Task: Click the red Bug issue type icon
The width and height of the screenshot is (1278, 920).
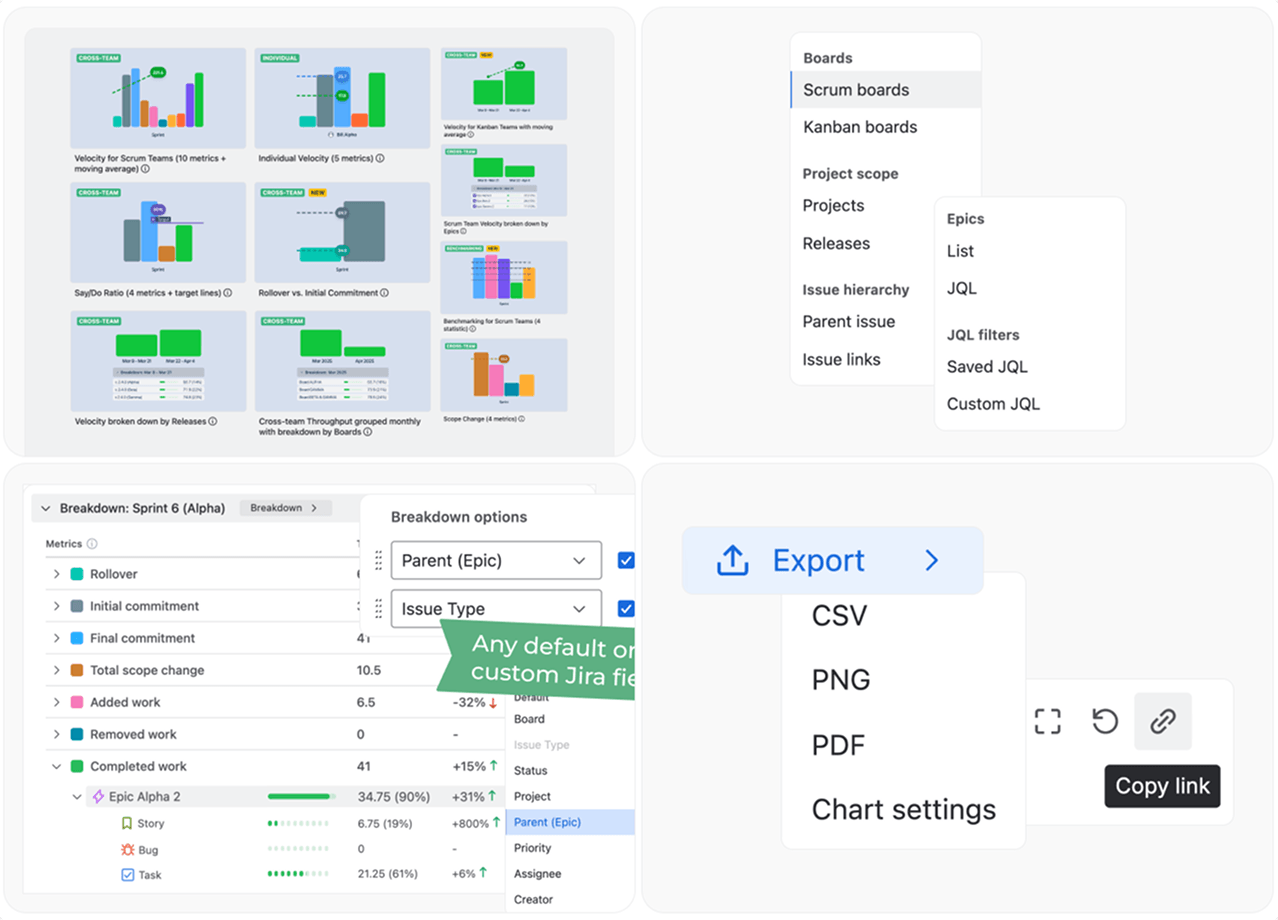Action: click(x=127, y=849)
